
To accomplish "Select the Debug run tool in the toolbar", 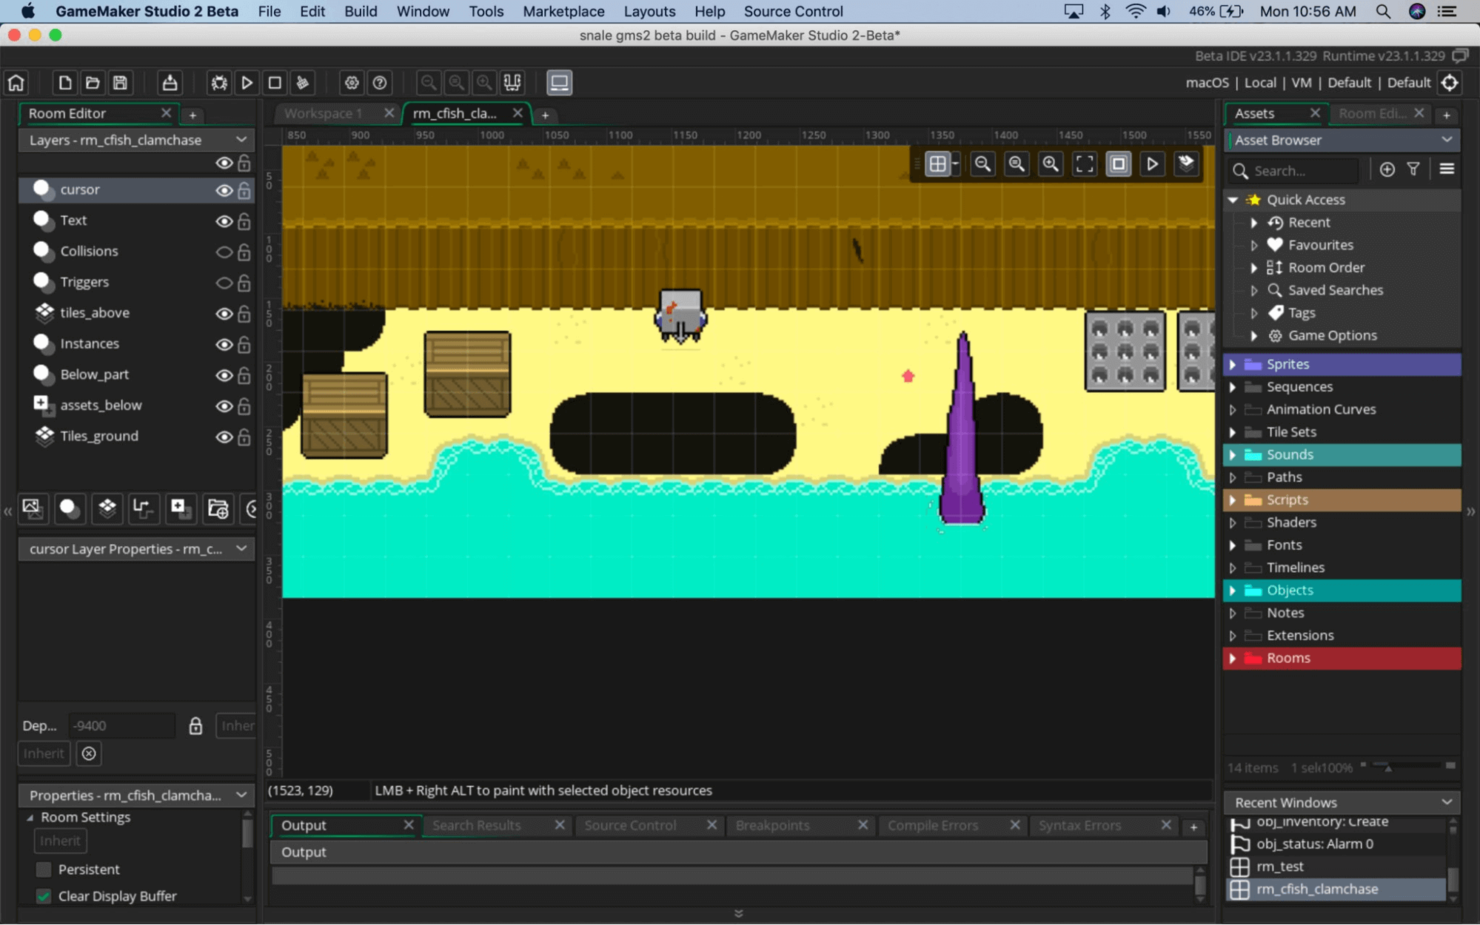I will 219,82.
